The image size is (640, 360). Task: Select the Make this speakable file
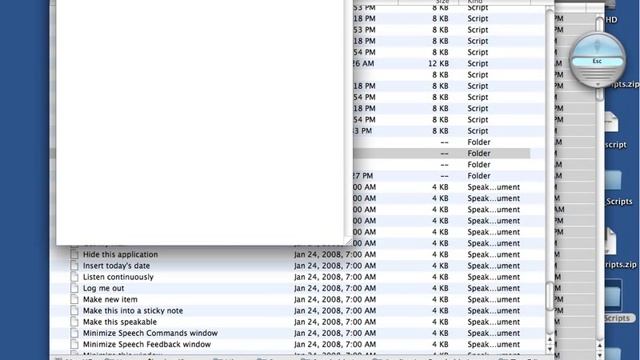pos(120,322)
